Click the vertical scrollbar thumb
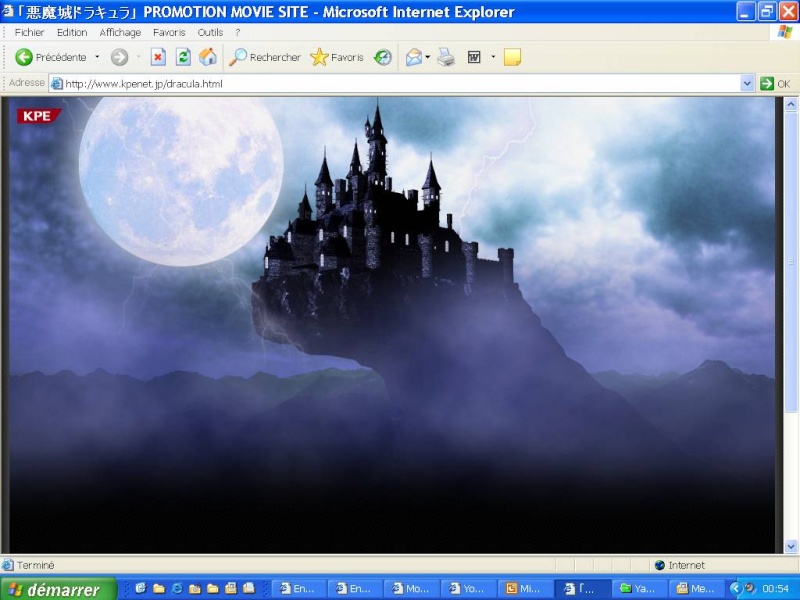Screen dimensions: 800x600 click(791, 262)
